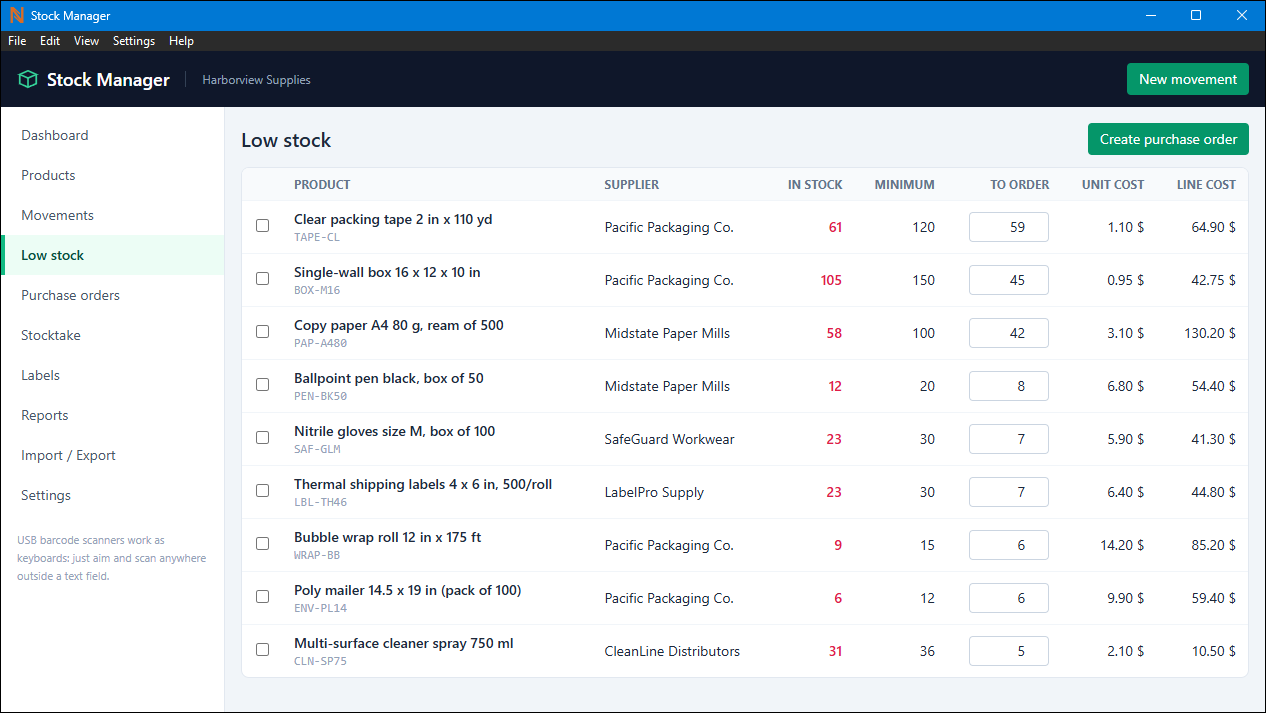Open the File menu

(17, 41)
